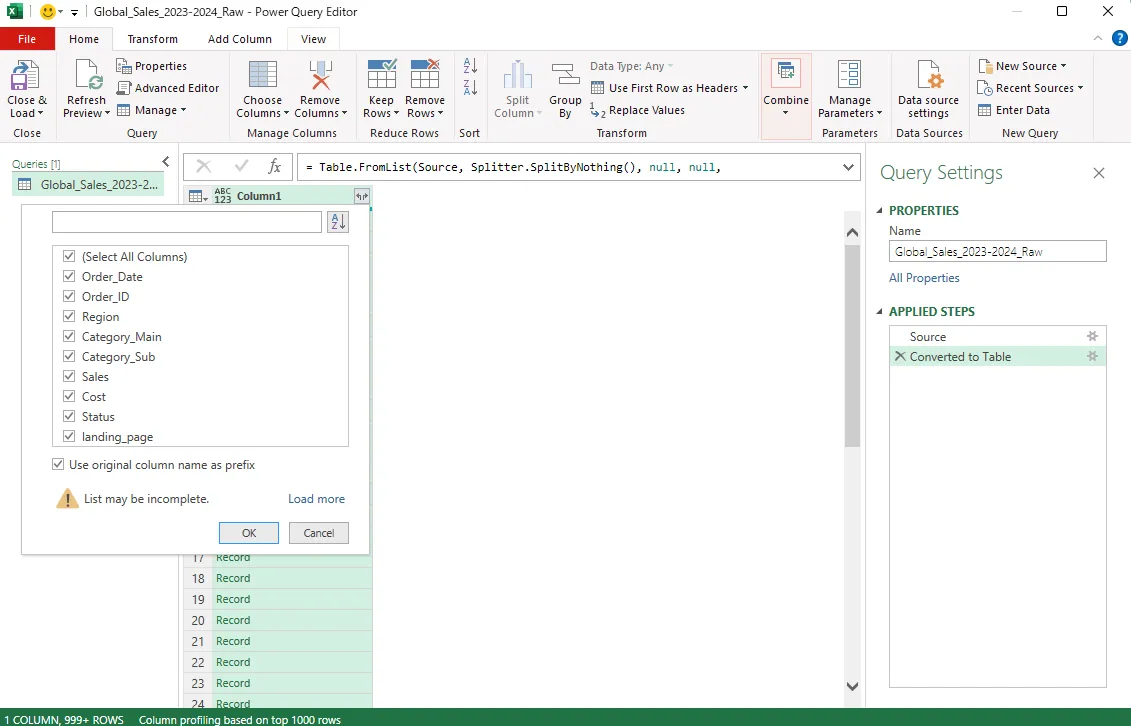
Task: Switch to the Transform tab
Action: click(152, 39)
